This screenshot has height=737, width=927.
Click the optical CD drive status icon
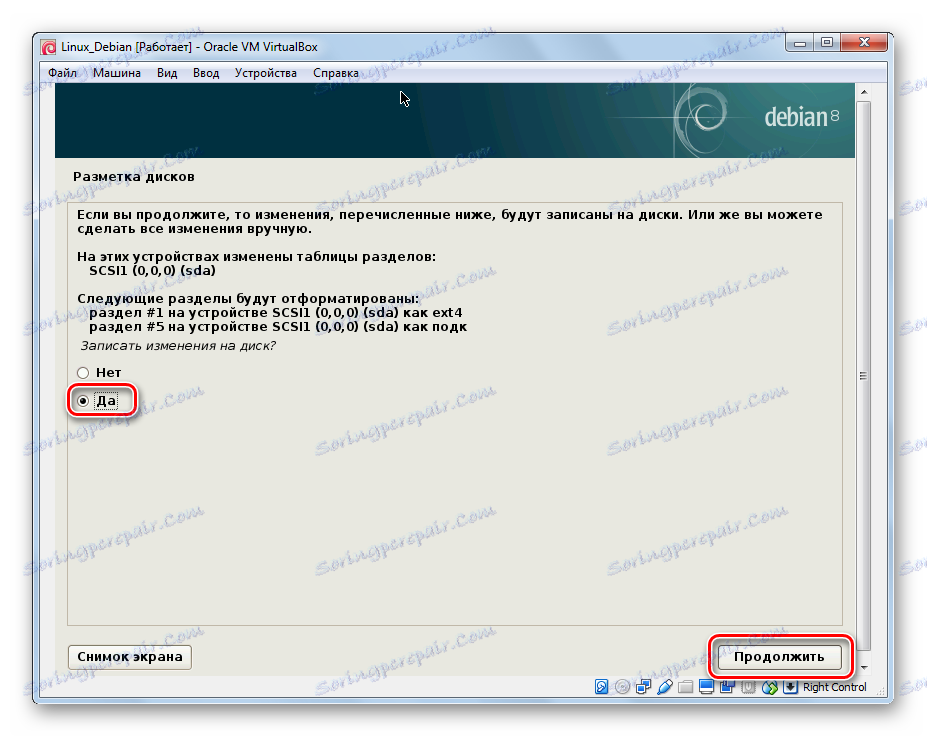tap(622, 687)
